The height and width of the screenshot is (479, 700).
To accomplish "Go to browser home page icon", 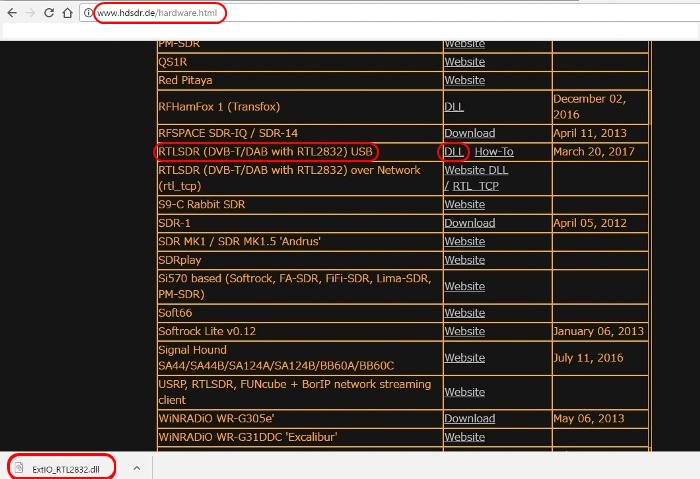I will point(67,13).
